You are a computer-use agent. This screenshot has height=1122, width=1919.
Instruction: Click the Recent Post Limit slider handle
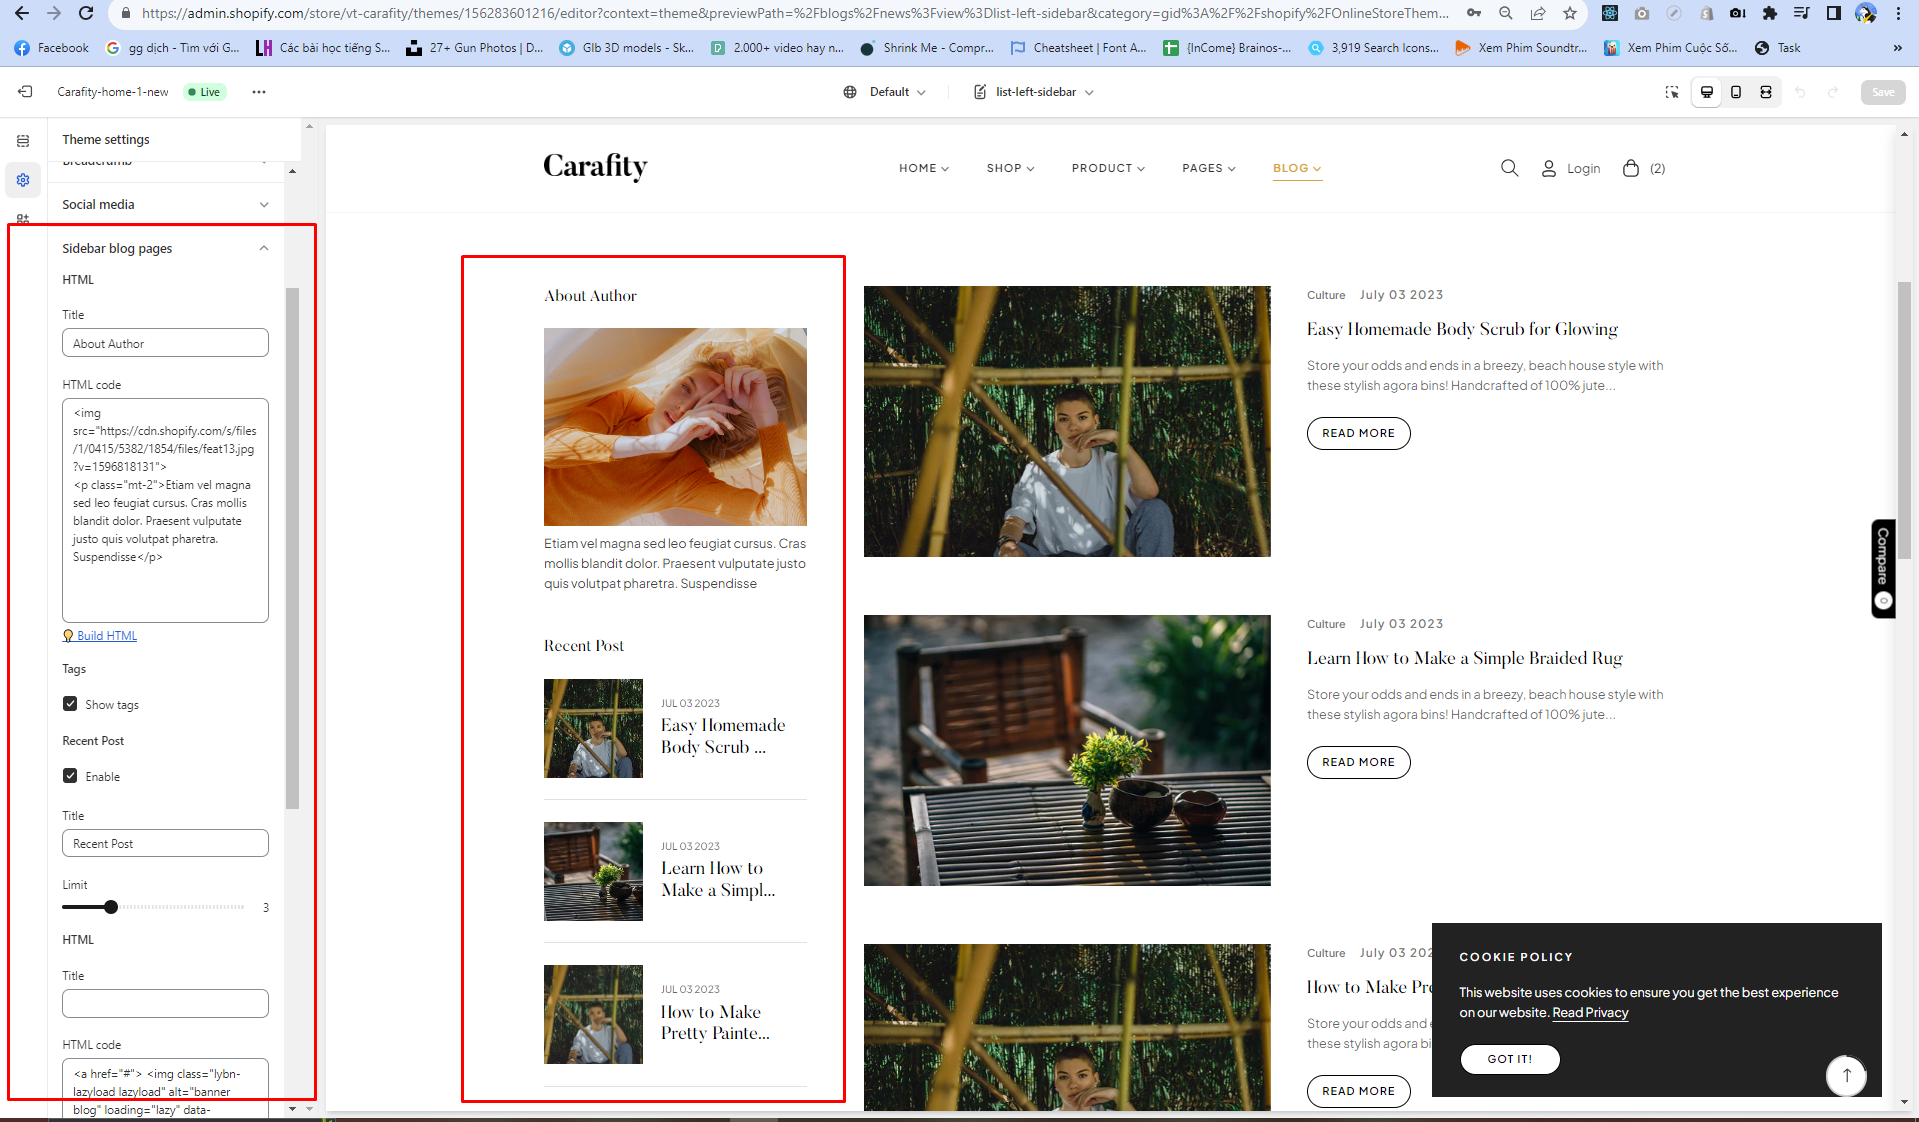[x=111, y=907]
